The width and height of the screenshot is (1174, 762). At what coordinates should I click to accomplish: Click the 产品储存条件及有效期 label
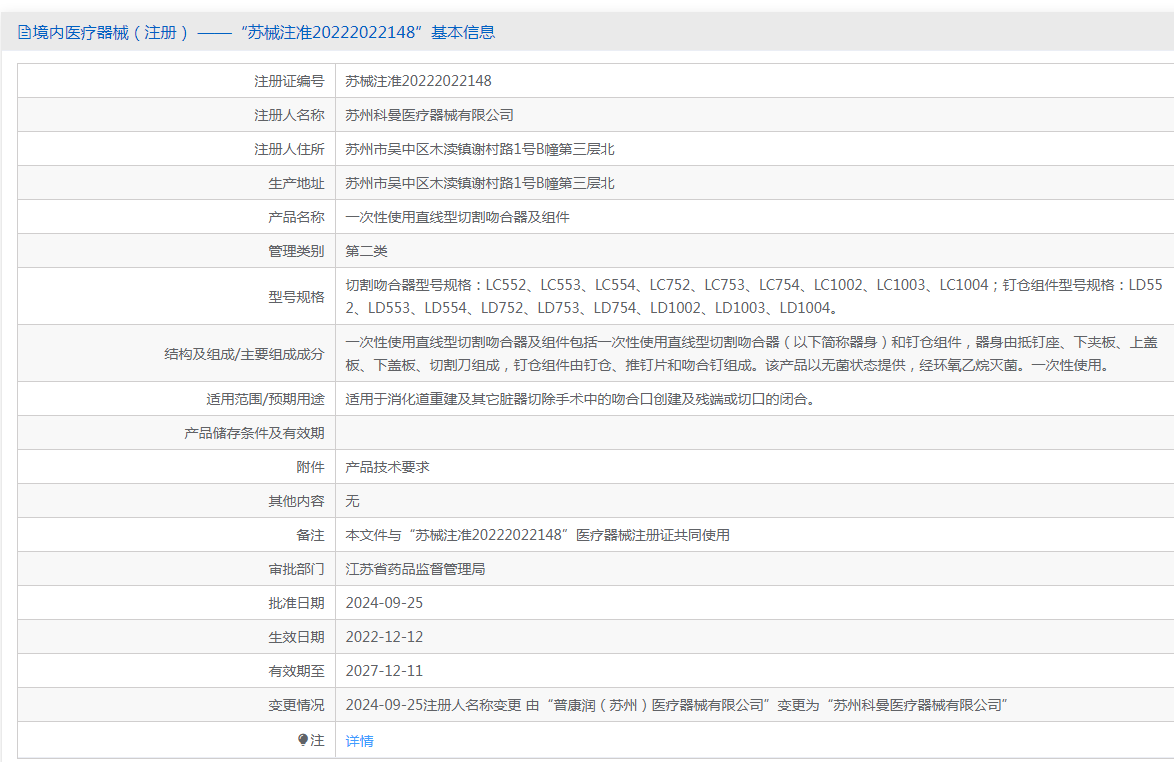tap(255, 433)
